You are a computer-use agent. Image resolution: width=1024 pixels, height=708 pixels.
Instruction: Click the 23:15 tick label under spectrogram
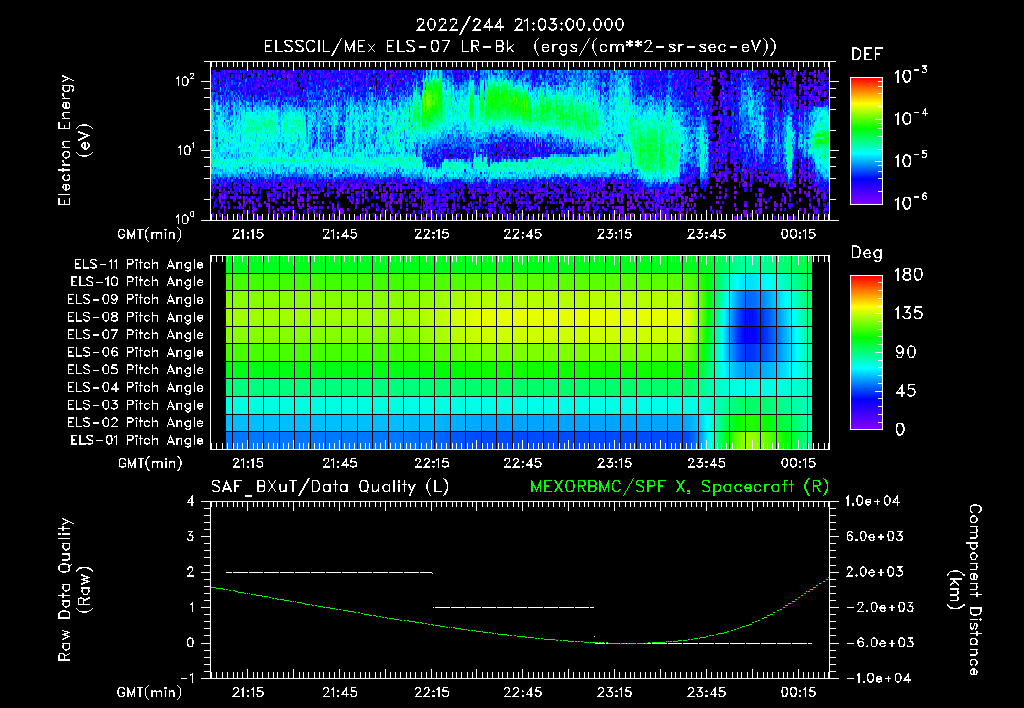click(x=614, y=234)
